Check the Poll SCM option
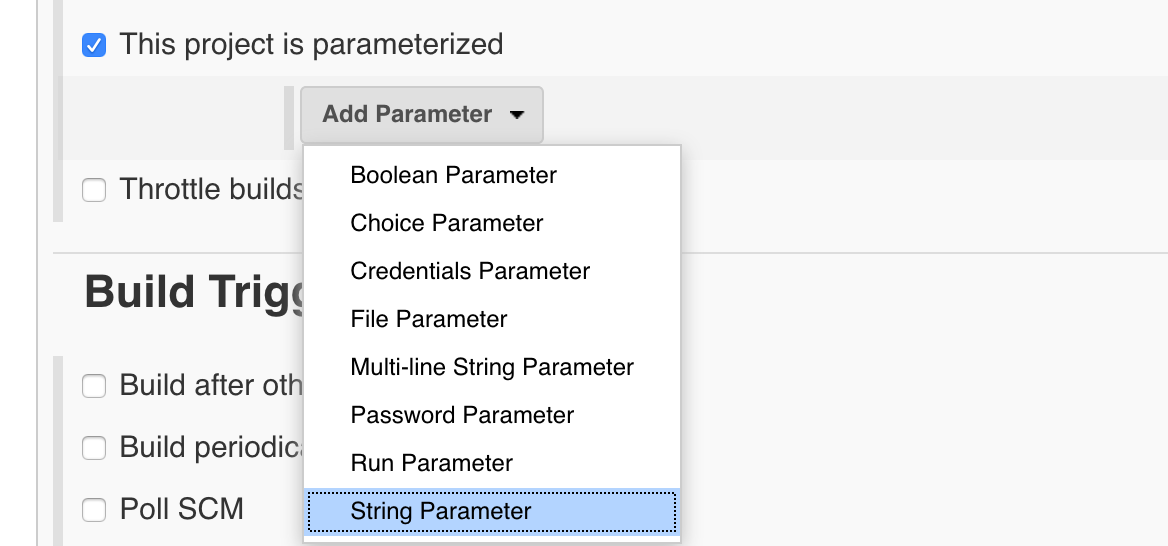Viewport: 1168px width, 546px height. click(94, 510)
